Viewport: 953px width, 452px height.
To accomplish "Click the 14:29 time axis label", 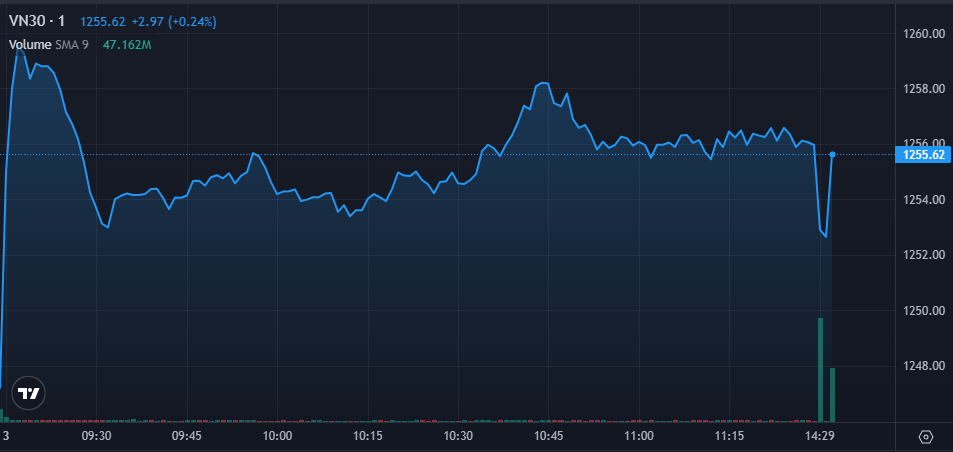I will point(819,436).
